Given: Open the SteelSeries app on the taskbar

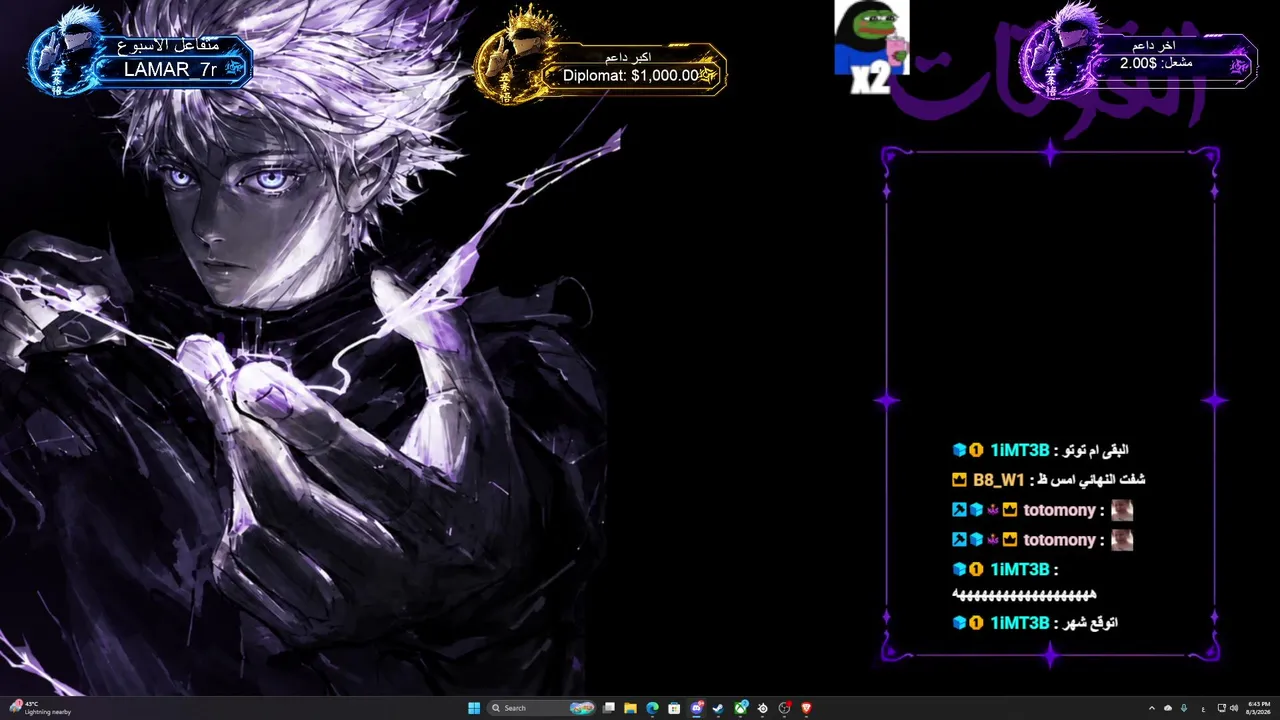Looking at the screenshot, I should coord(763,708).
